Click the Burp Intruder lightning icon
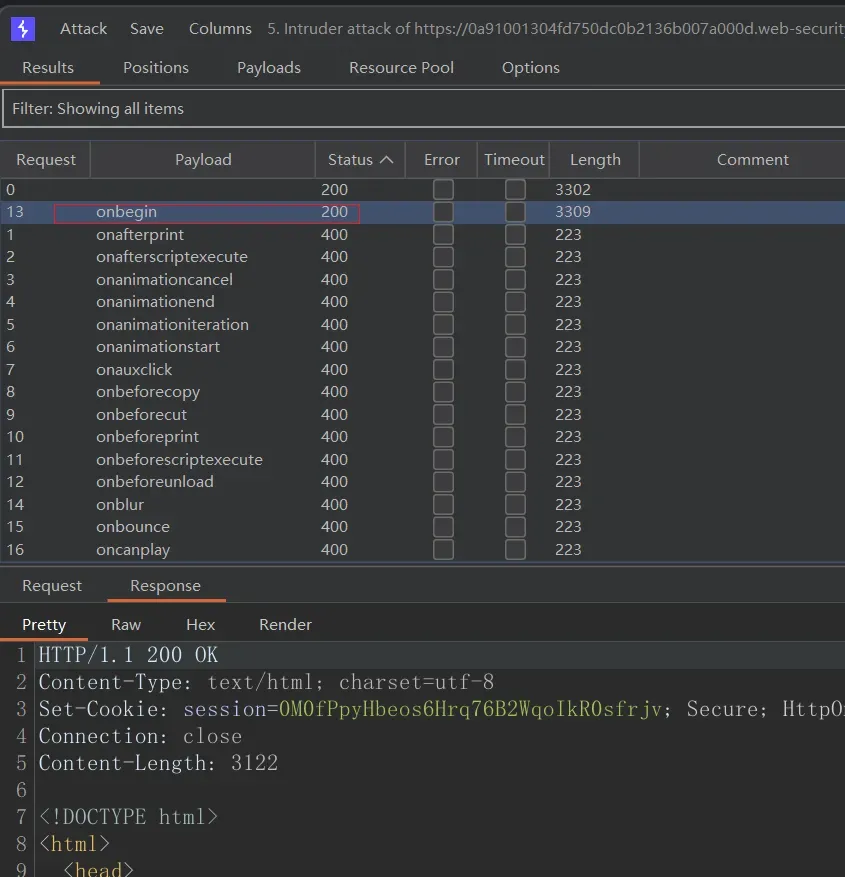Viewport: 845px width, 877px height. coord(23,29)
